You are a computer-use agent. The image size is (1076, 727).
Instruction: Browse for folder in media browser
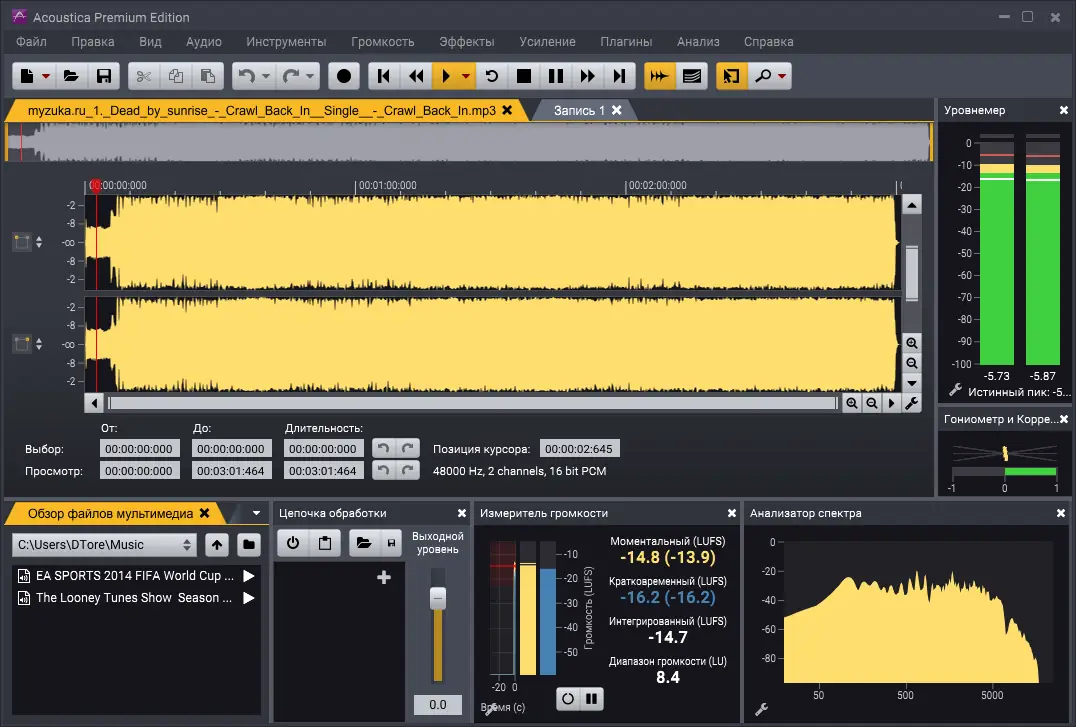(248, 545)
